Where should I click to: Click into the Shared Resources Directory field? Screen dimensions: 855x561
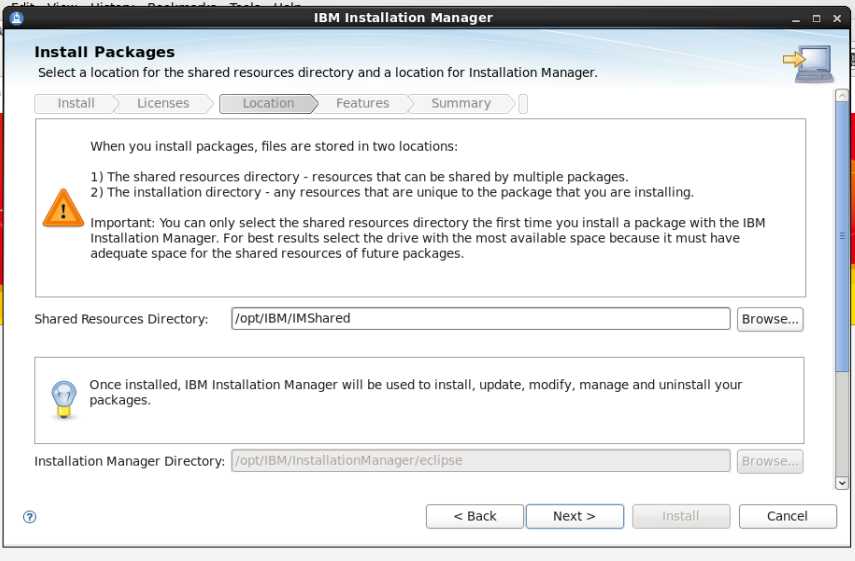pyautogui.click(x=480, y=319)
